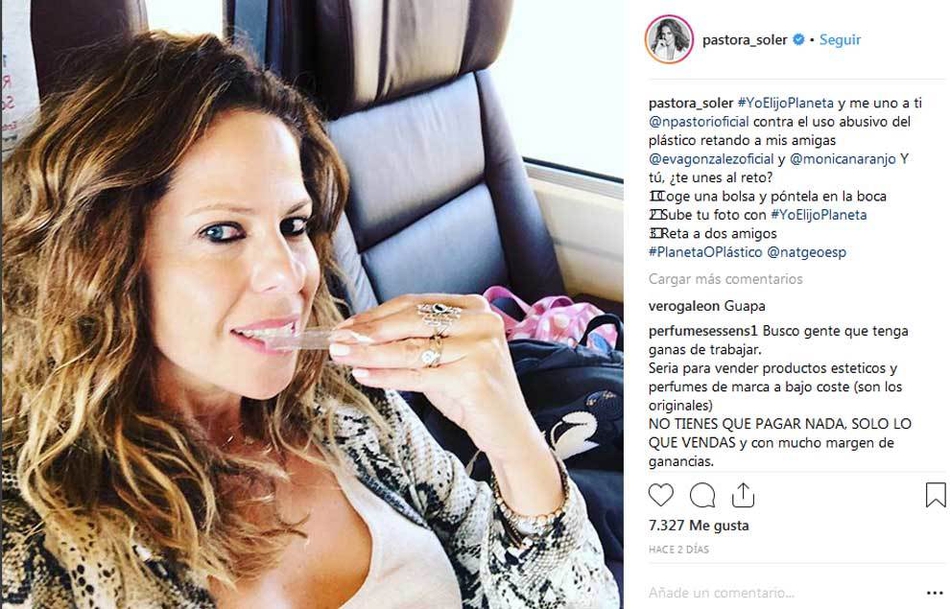Open the @evagonzalezoficial profile link

pos(711,159)
